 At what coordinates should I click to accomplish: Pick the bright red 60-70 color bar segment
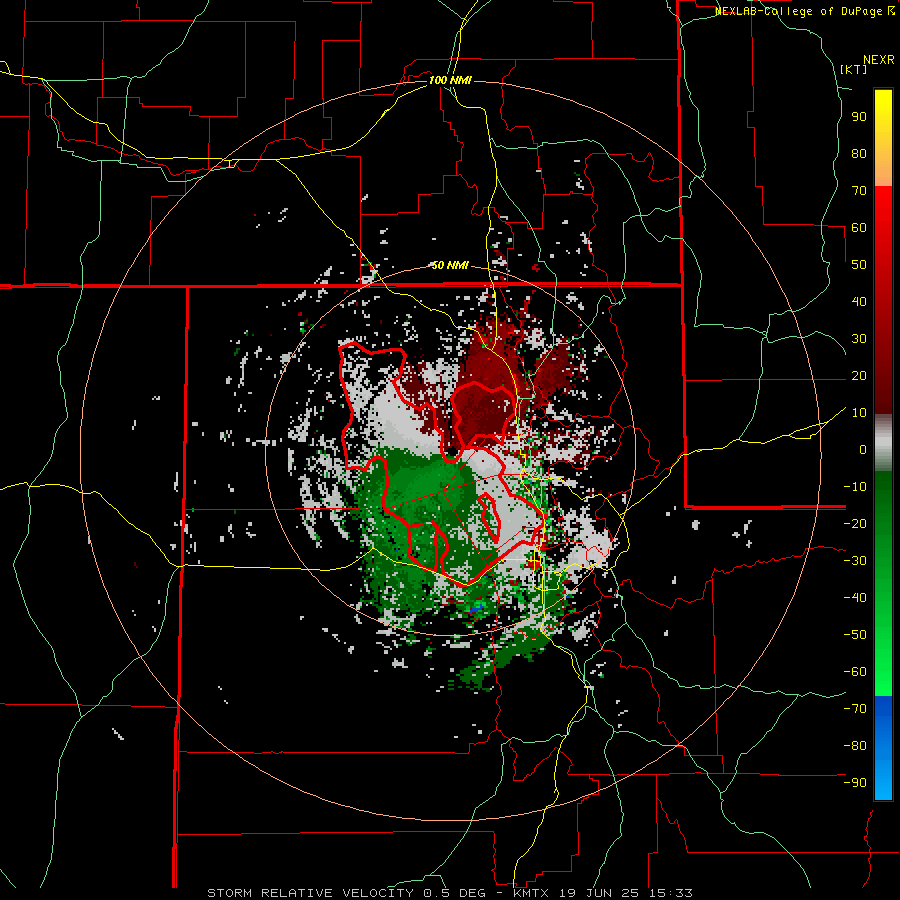(883, 207)
